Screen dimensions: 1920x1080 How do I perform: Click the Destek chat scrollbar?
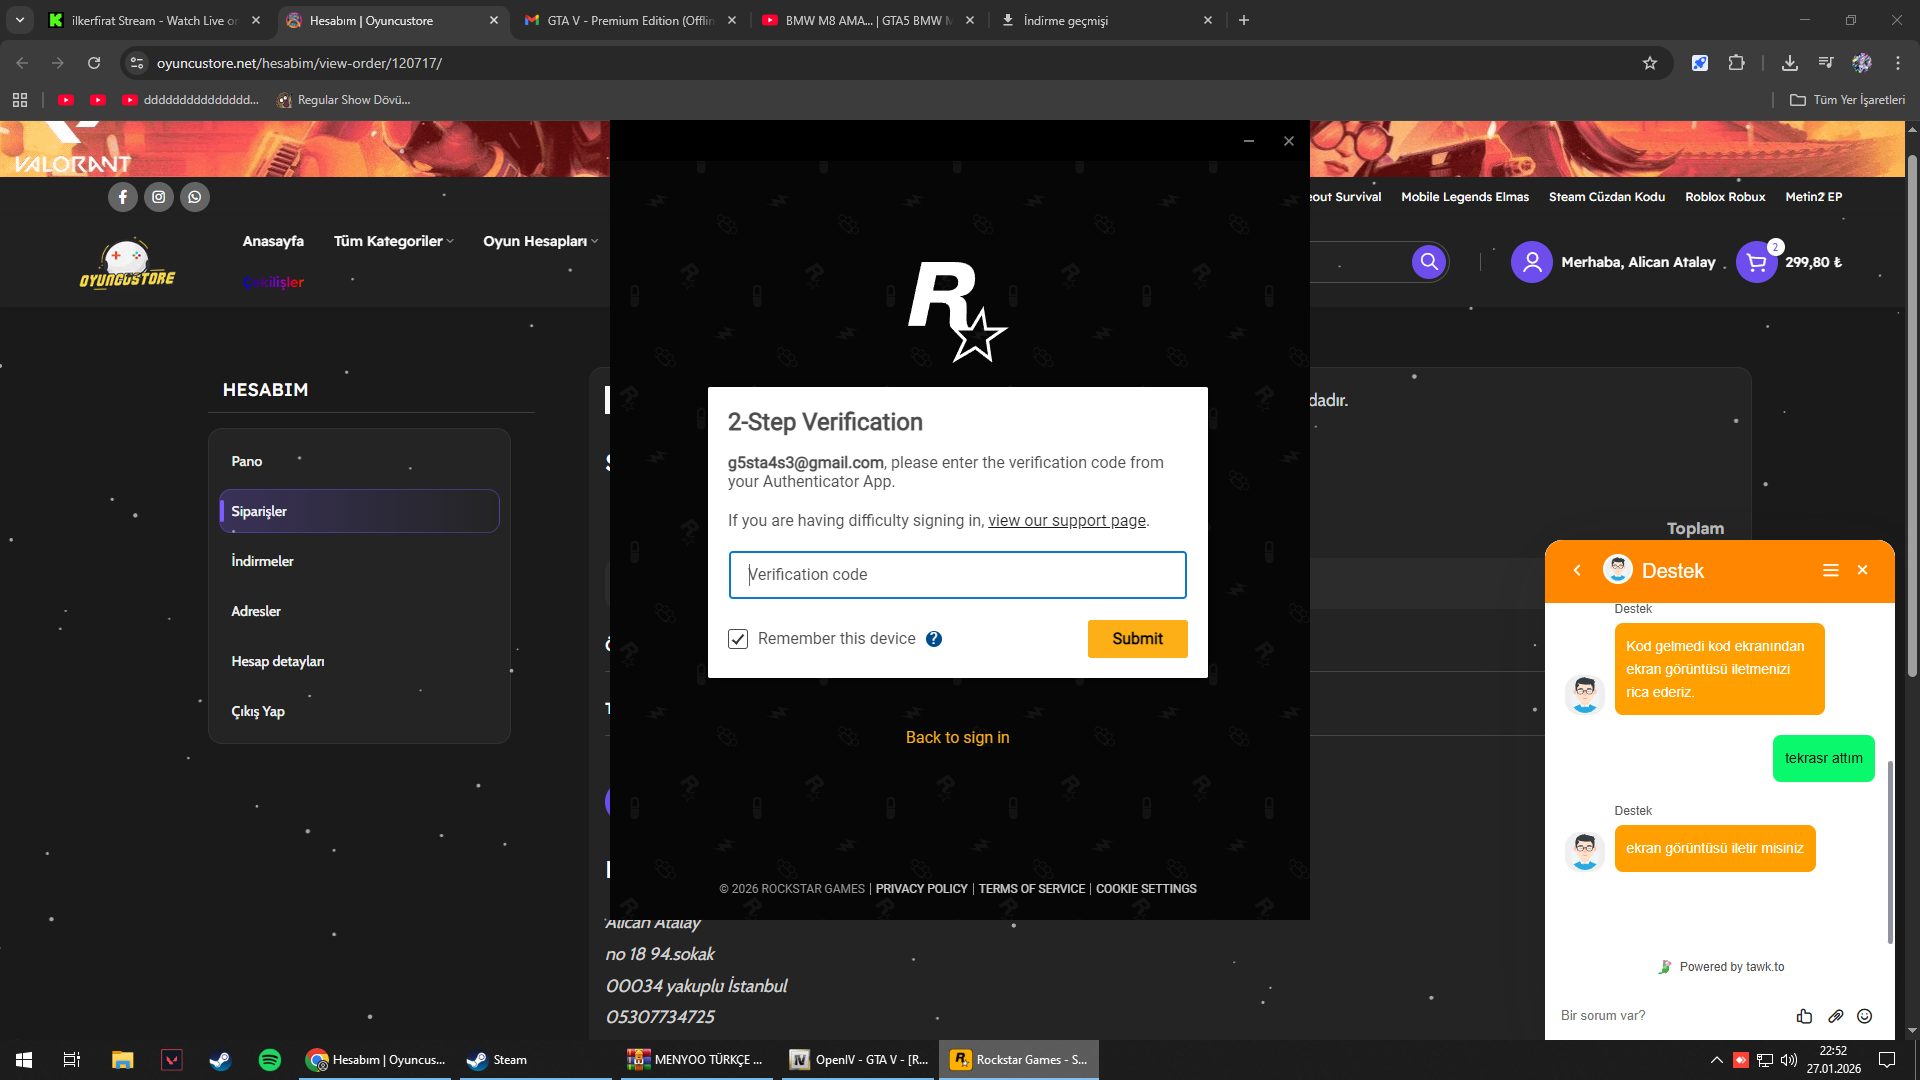[x=1890, y=851]
